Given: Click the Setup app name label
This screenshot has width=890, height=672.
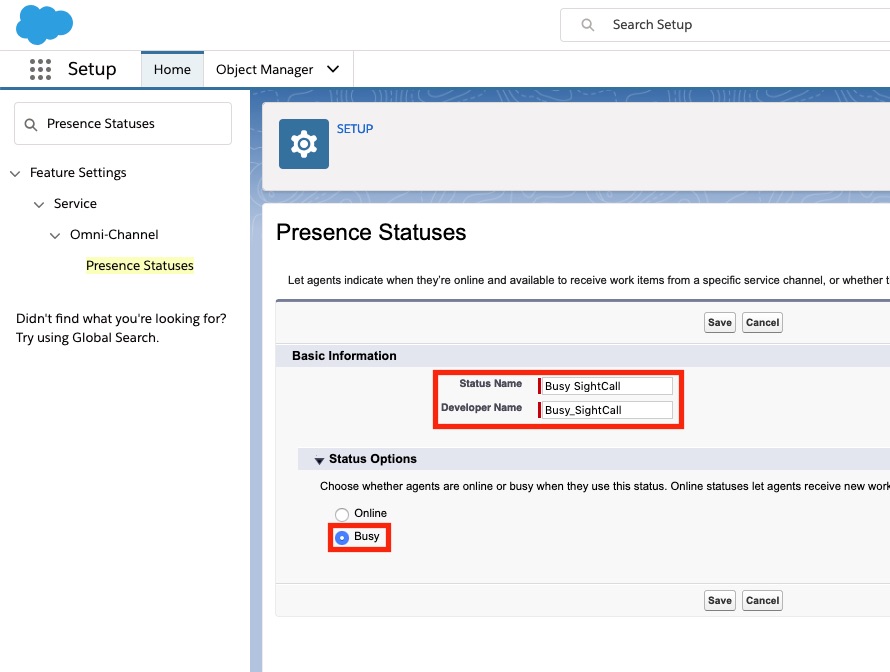Looking at the screenshot, I should tap(92, 69).
